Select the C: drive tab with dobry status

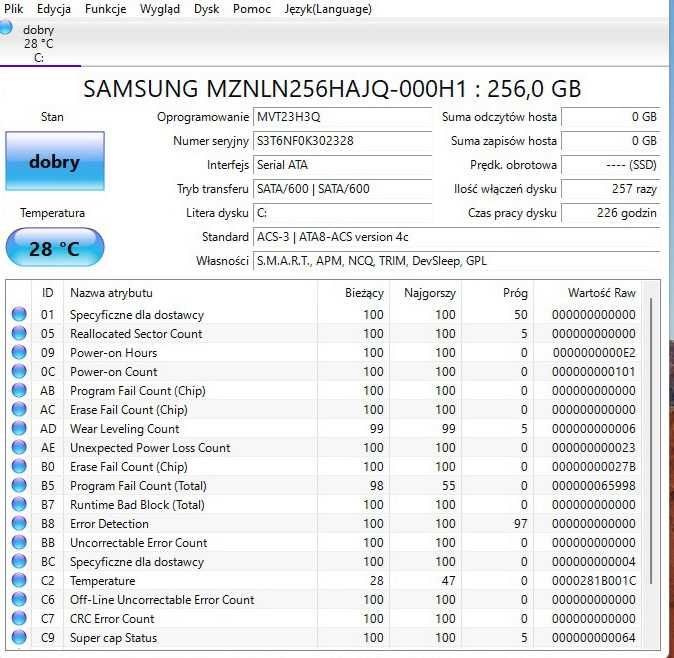(39, 43)
